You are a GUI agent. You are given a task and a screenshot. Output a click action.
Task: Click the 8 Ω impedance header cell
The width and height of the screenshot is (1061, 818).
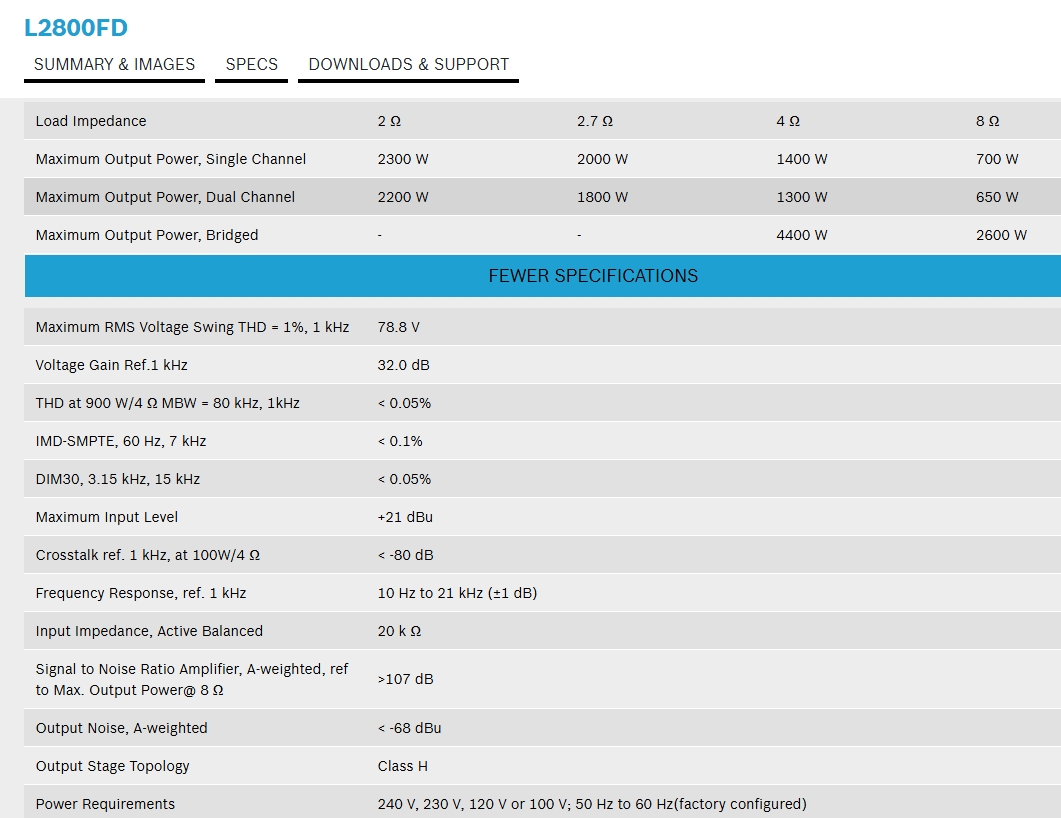987,121
